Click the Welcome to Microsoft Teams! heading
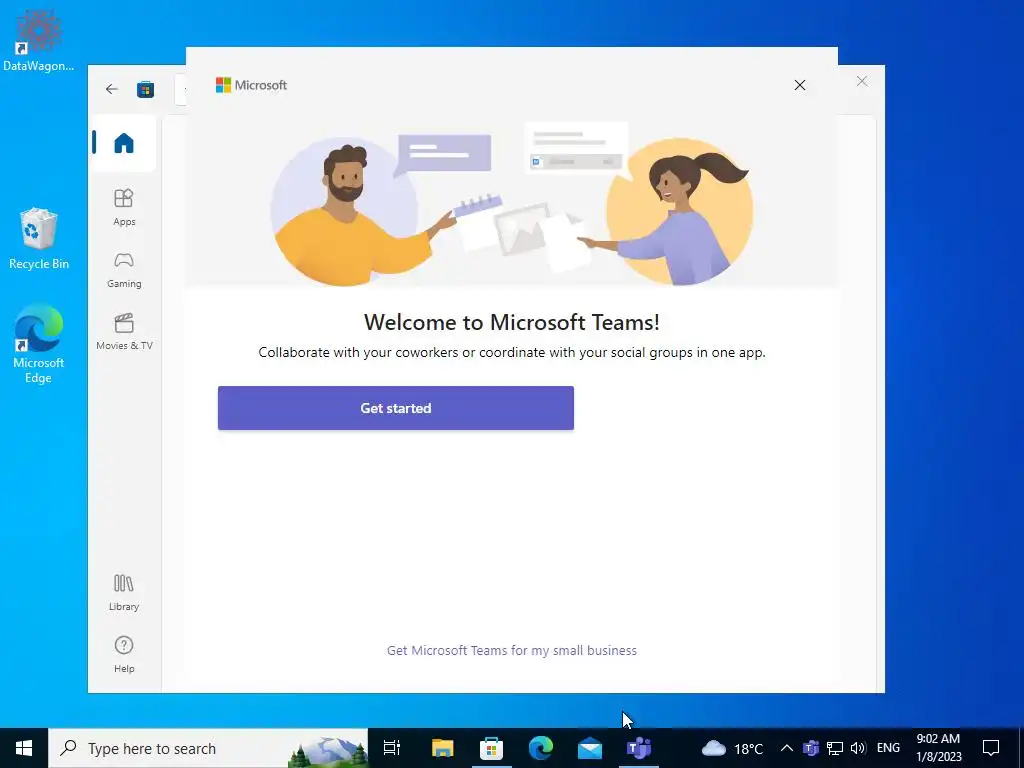This screenshot has width=1024, height=768. point(511,322)
